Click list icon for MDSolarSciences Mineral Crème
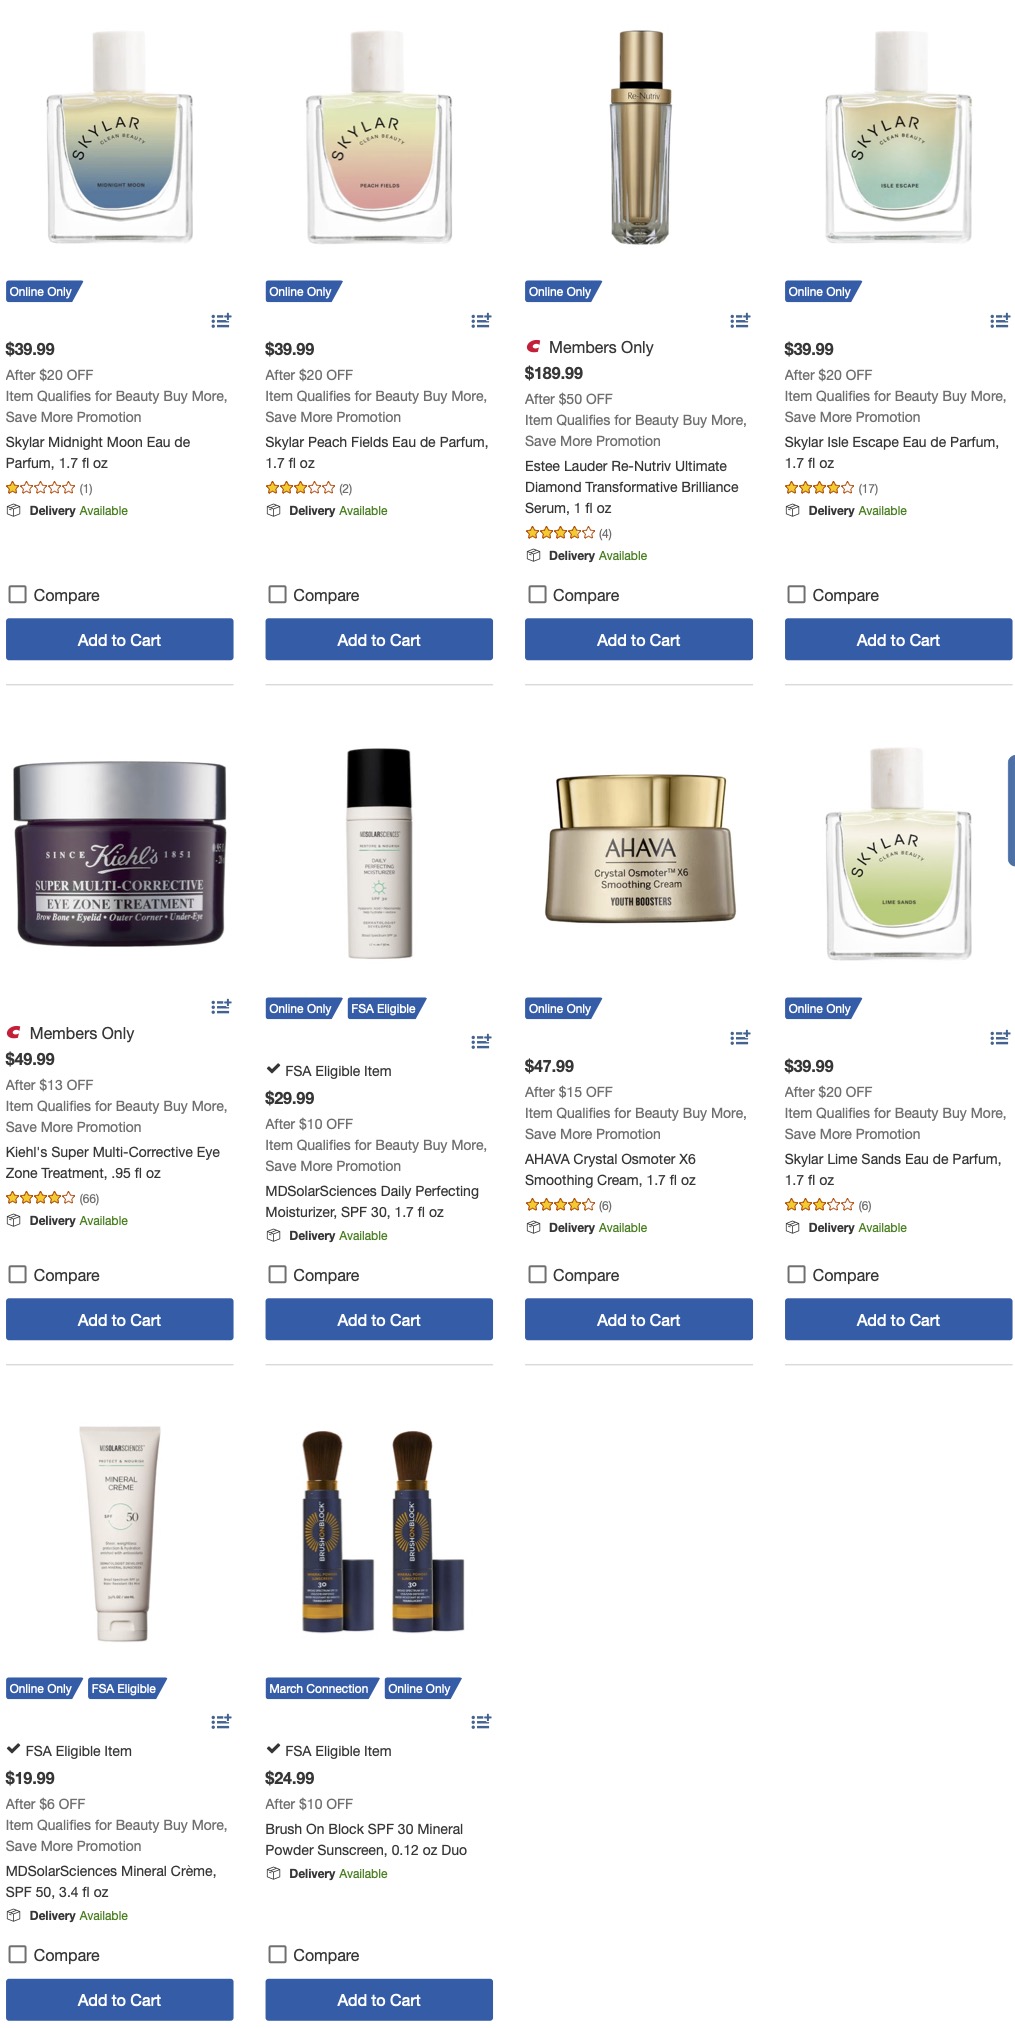Viewport: 1015px width, 2028px height. [x=221, y=1721]
